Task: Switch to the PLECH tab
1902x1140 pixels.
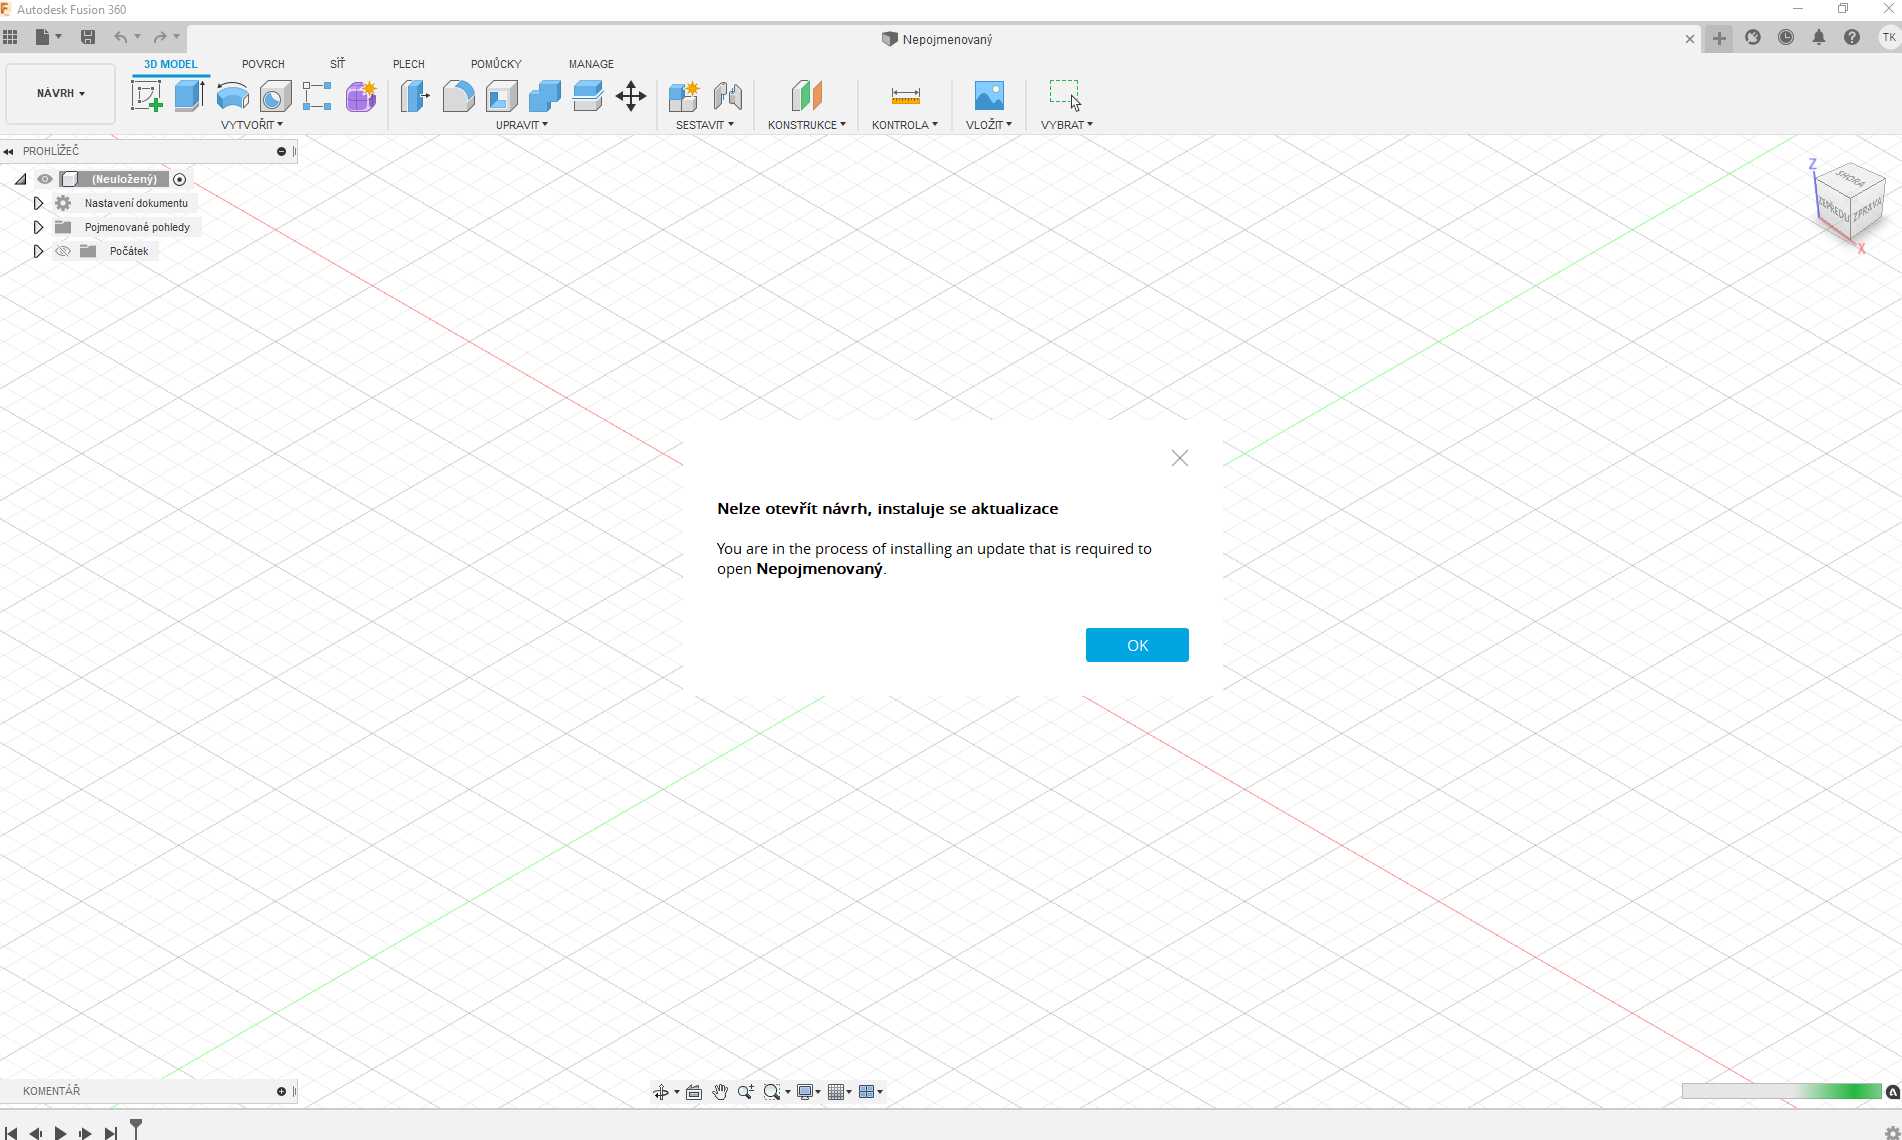Action: (408, 64)
